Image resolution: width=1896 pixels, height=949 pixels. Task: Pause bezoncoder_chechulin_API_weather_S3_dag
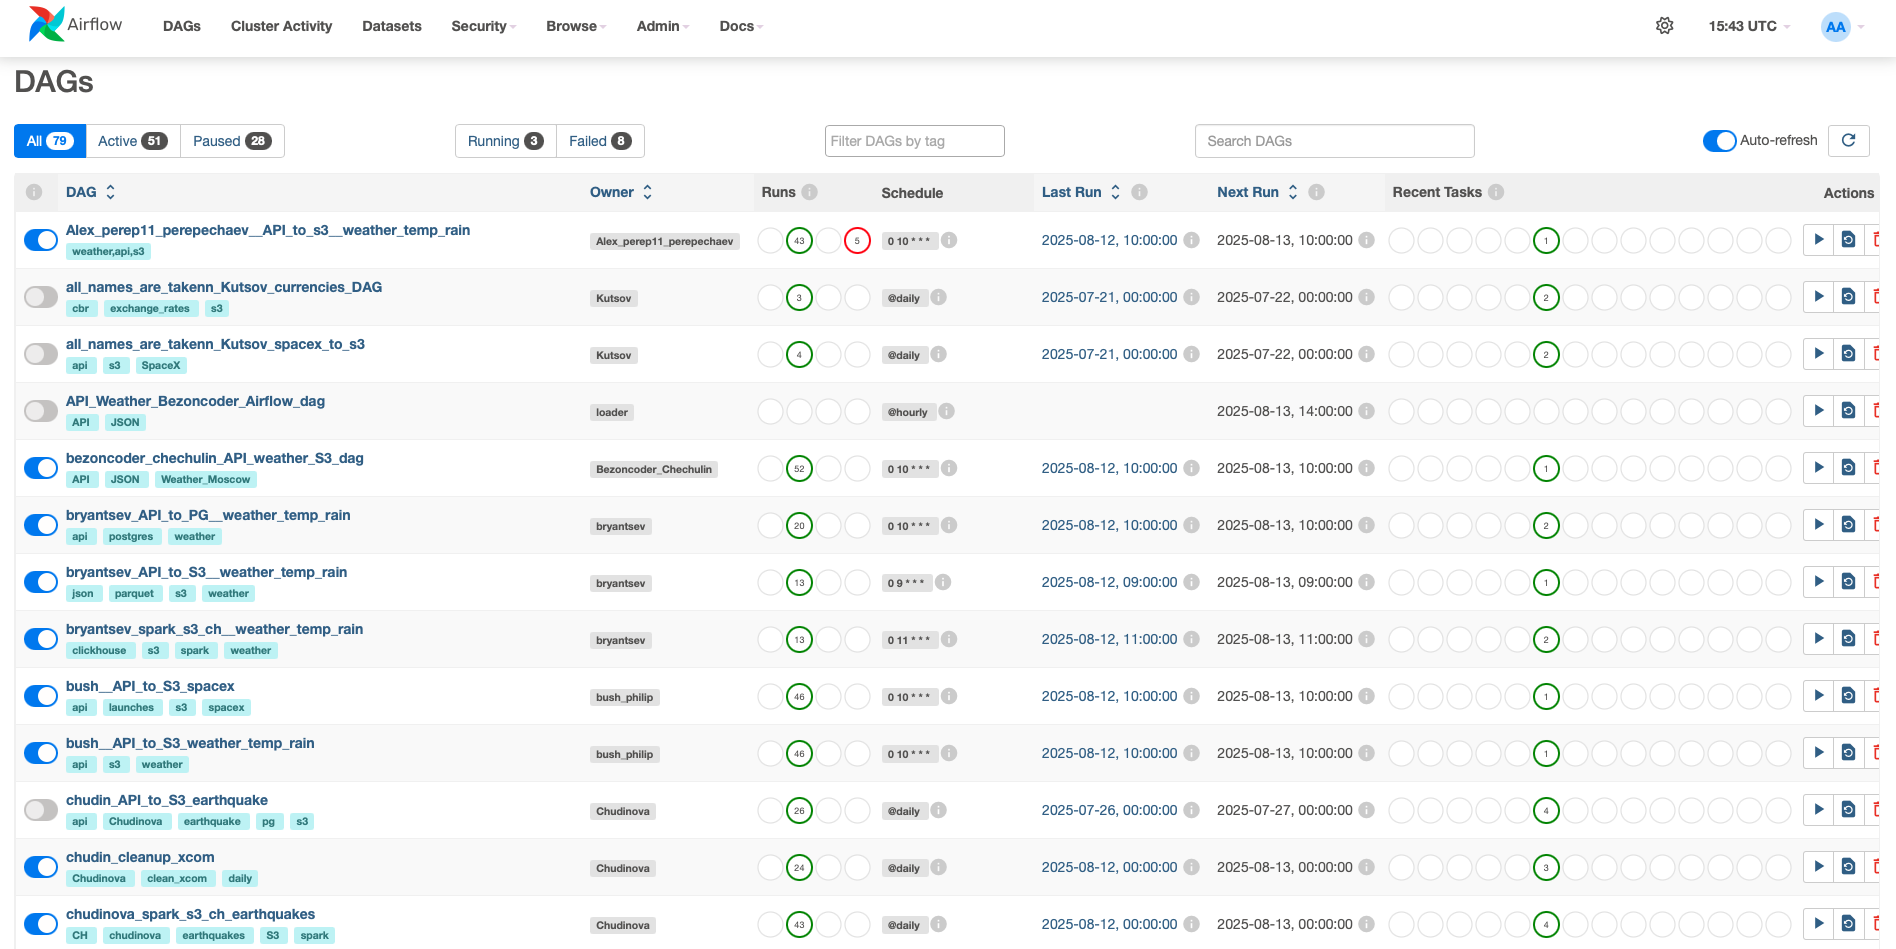pyautogui.click(x=41, y=468)
